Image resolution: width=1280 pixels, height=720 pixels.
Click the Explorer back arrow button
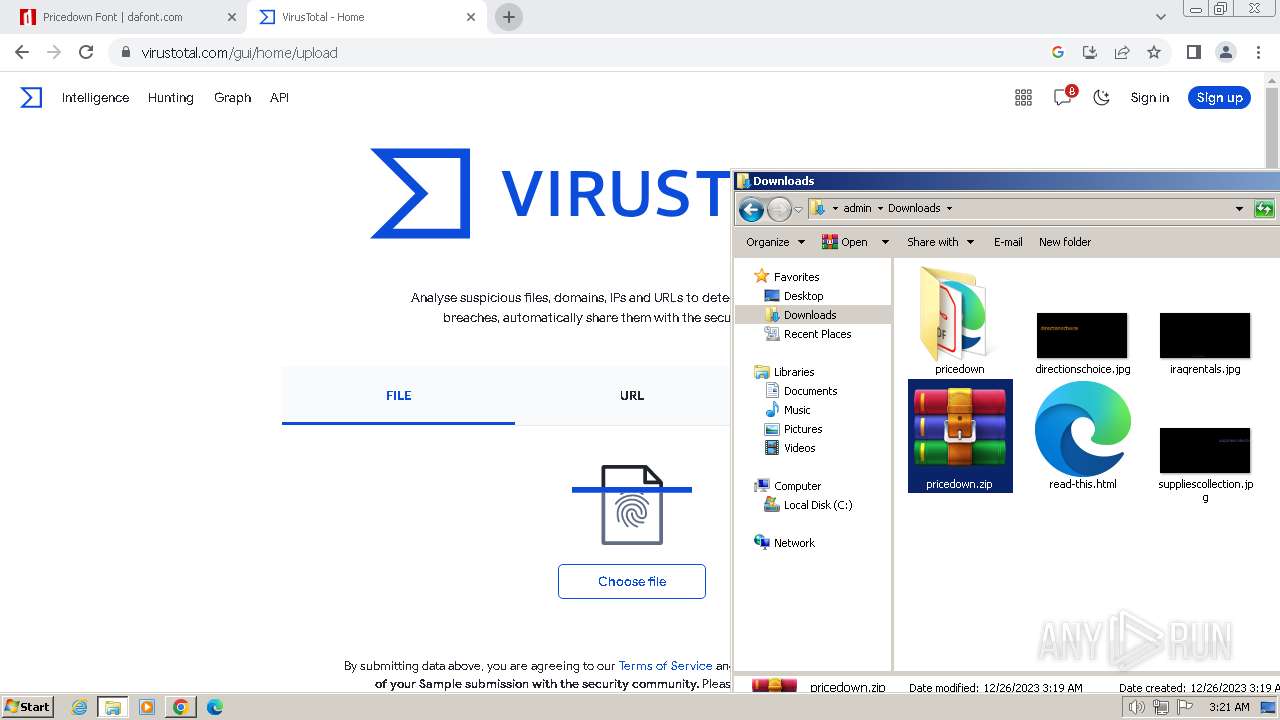(x=751, y=209)
